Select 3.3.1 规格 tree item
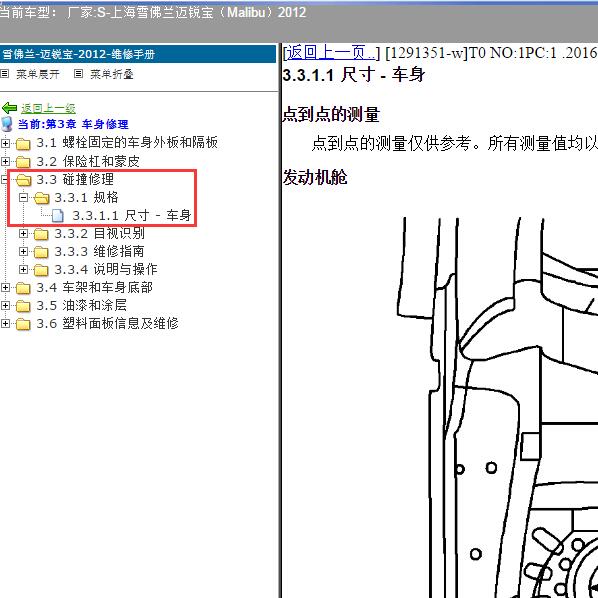 [87, 197]
